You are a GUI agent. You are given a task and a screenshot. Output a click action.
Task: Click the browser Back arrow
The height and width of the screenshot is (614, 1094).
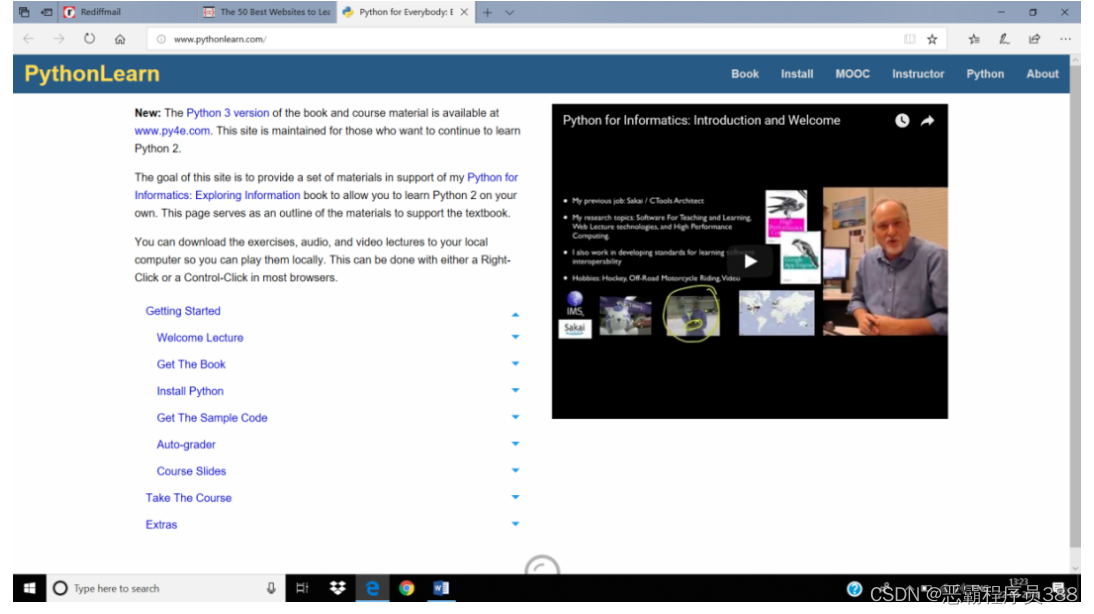[29, 39]
